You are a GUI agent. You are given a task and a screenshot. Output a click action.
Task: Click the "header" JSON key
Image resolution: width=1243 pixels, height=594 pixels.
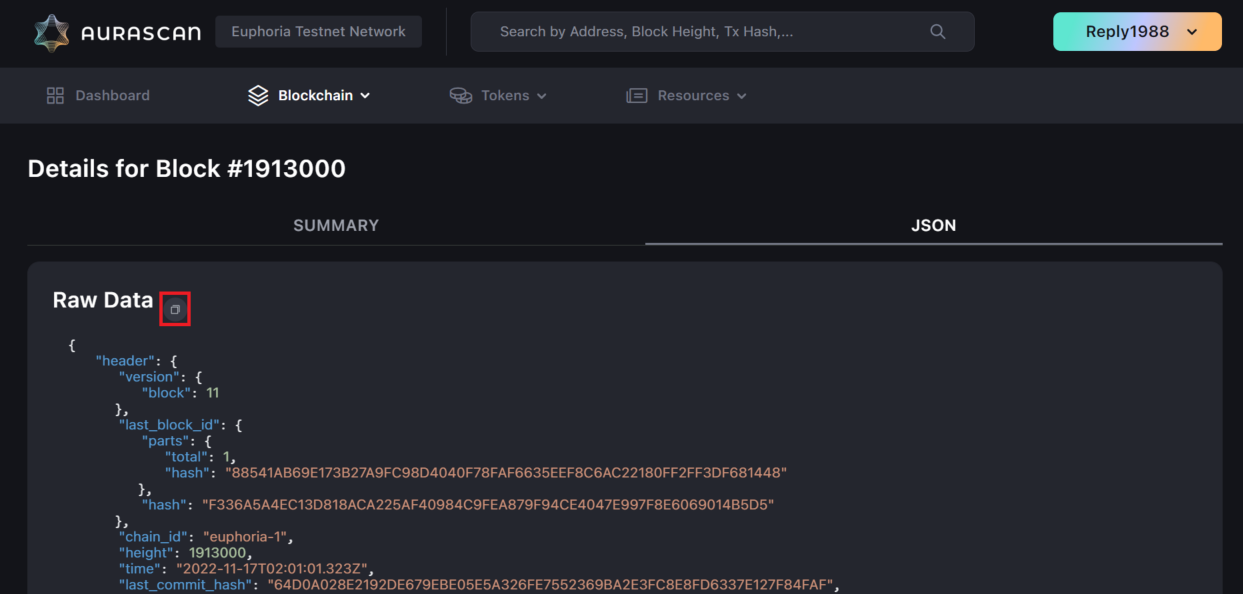(x=126, y=361)
